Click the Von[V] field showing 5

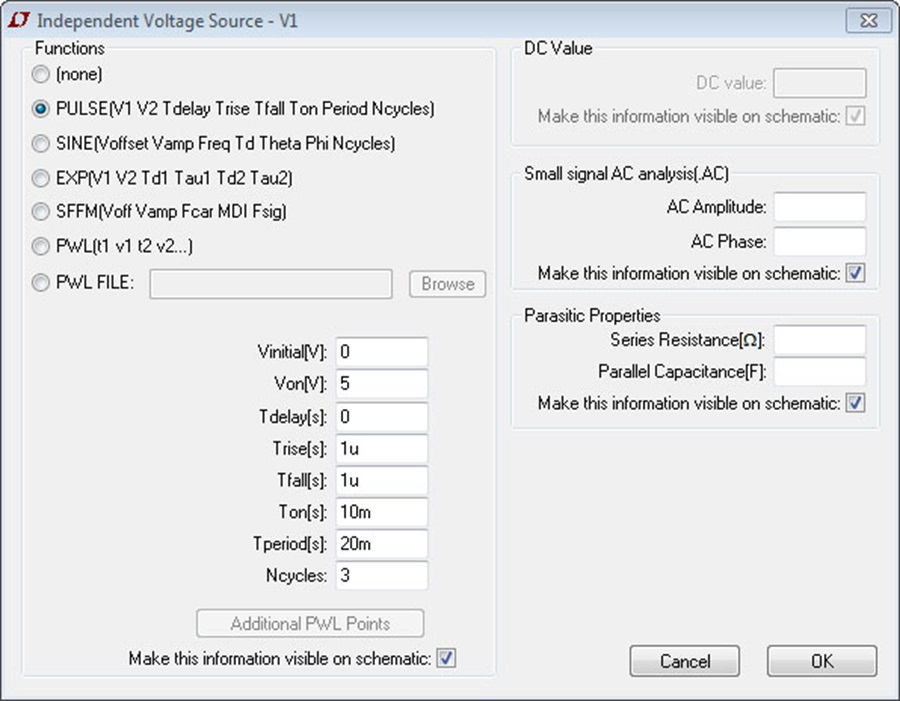tap(382, 384)
